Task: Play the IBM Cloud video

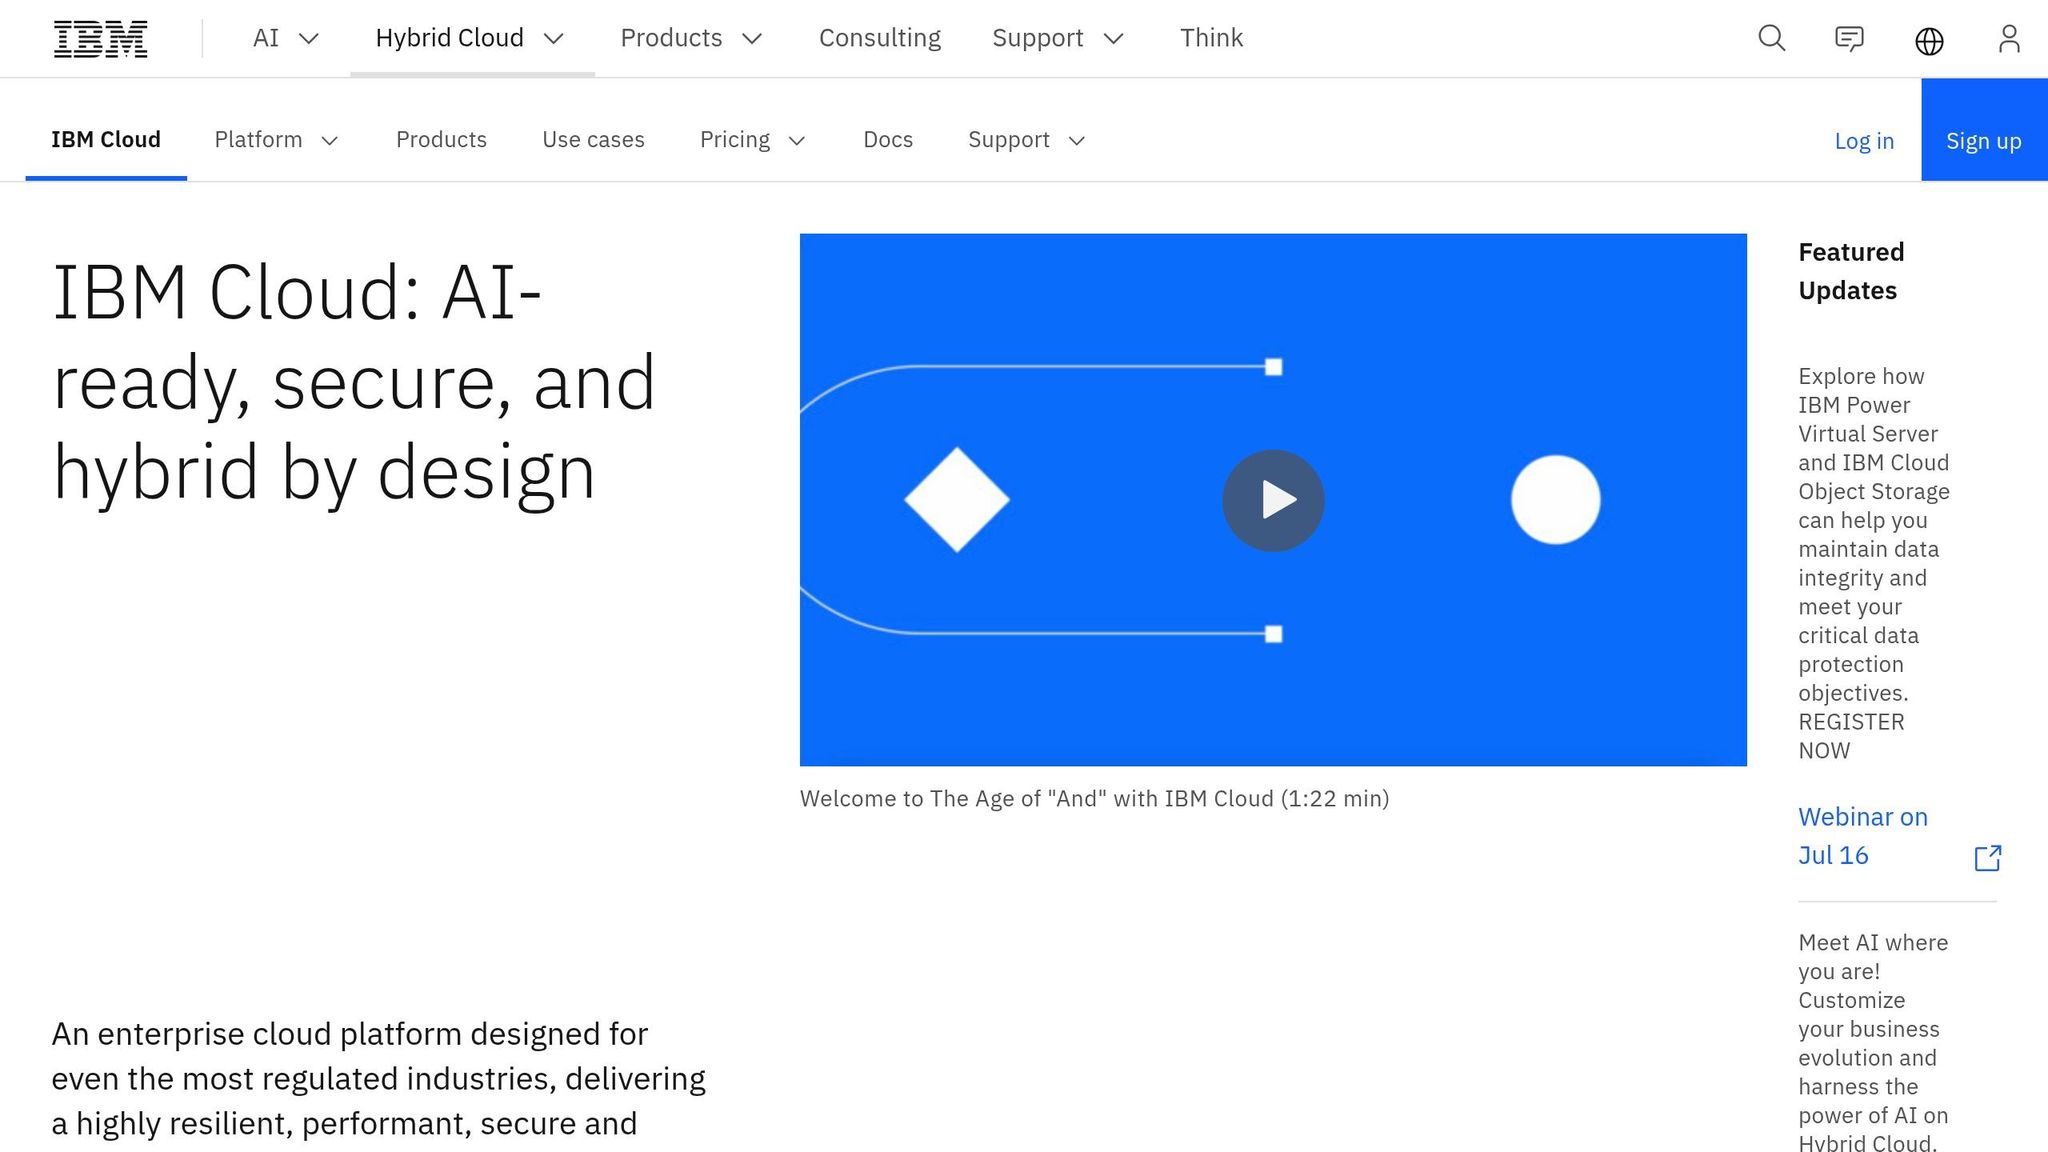Action: [1273, 500]
